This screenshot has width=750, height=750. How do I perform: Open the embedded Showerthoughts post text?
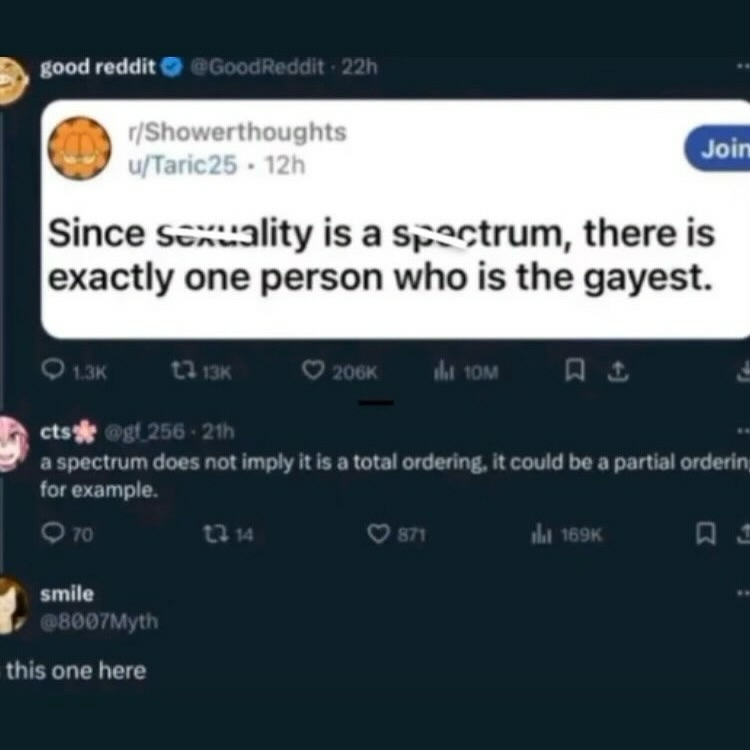tap(380, 257)
